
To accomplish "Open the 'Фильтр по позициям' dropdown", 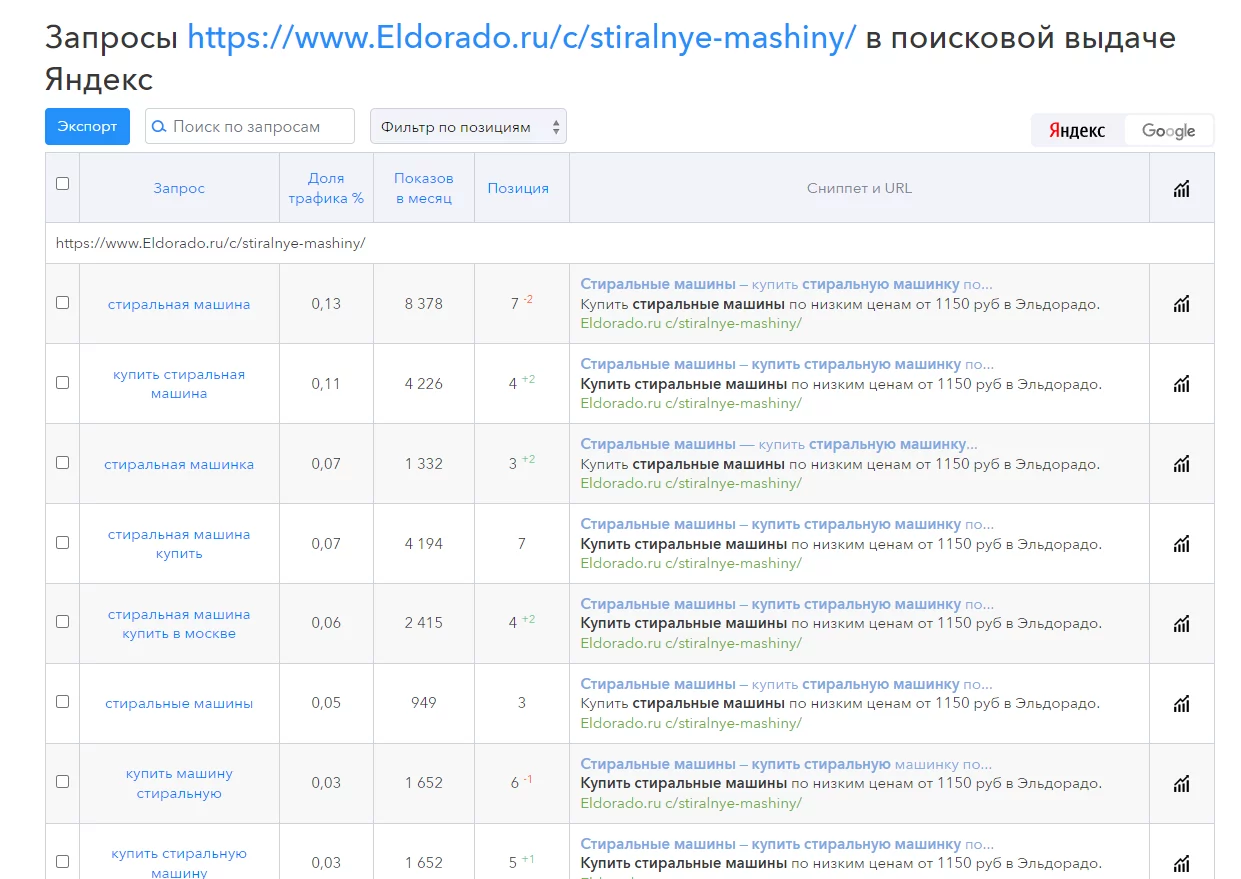I will point(468,127).
